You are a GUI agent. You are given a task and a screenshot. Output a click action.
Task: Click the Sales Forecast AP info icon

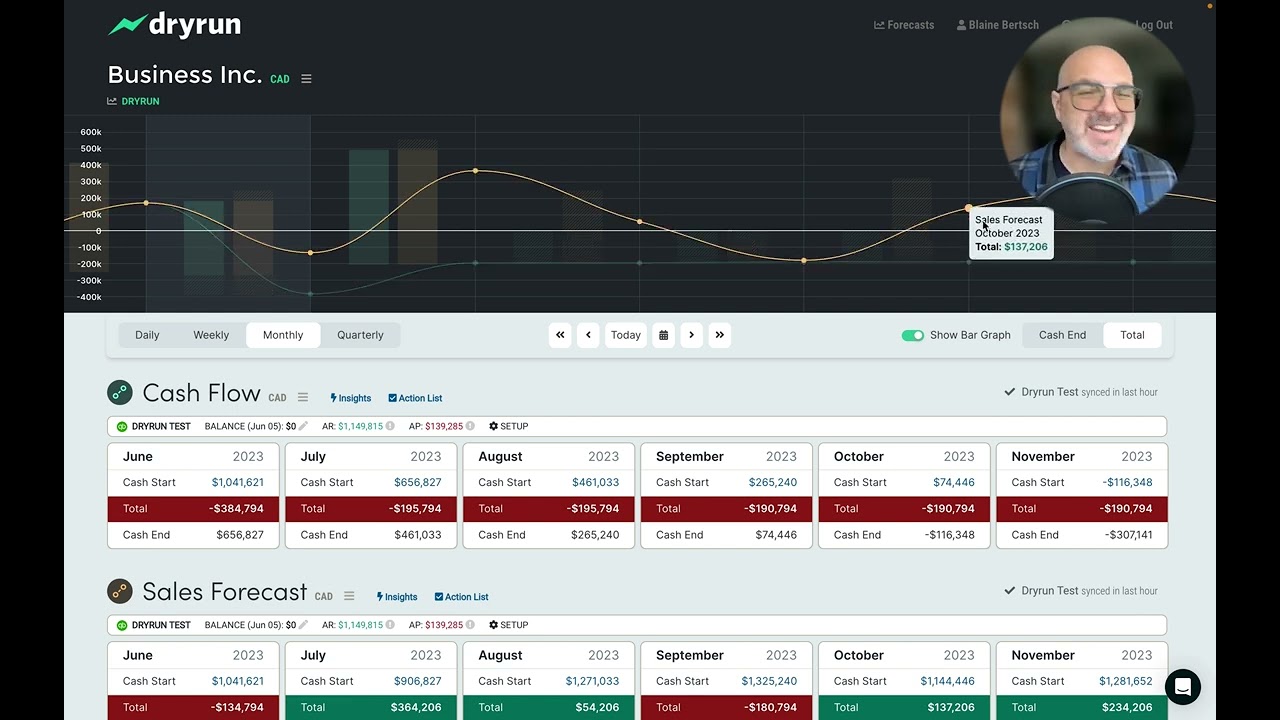pos(470,625)
